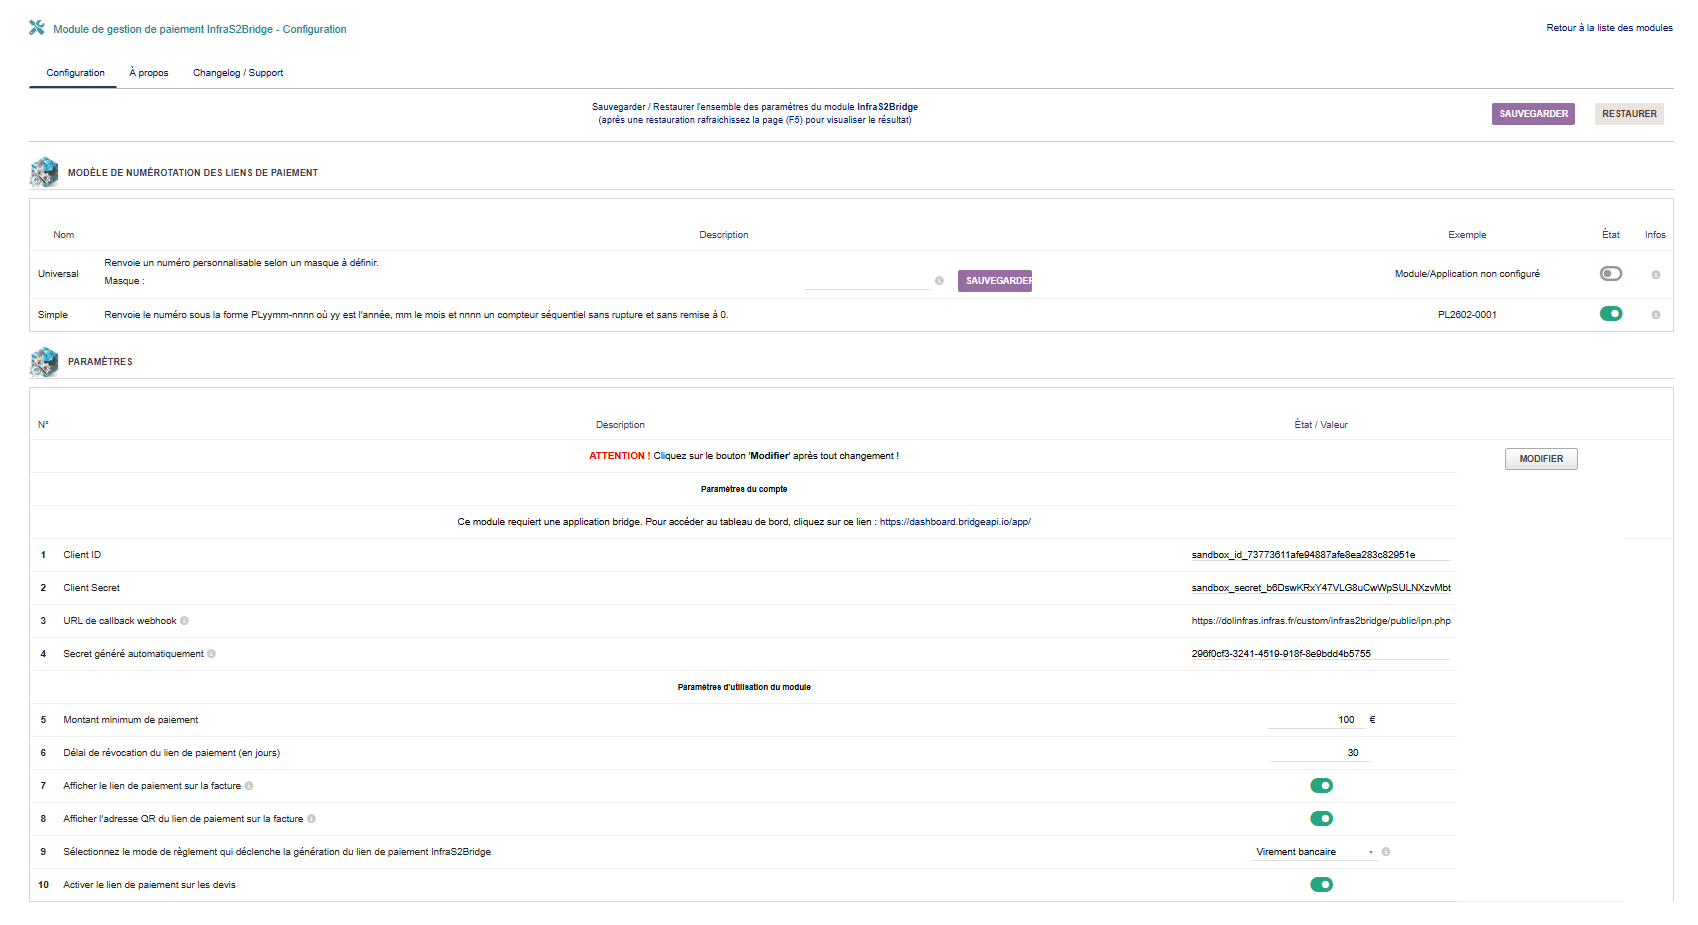
Task: Open the À propos tab
Action: pos(149,73)
